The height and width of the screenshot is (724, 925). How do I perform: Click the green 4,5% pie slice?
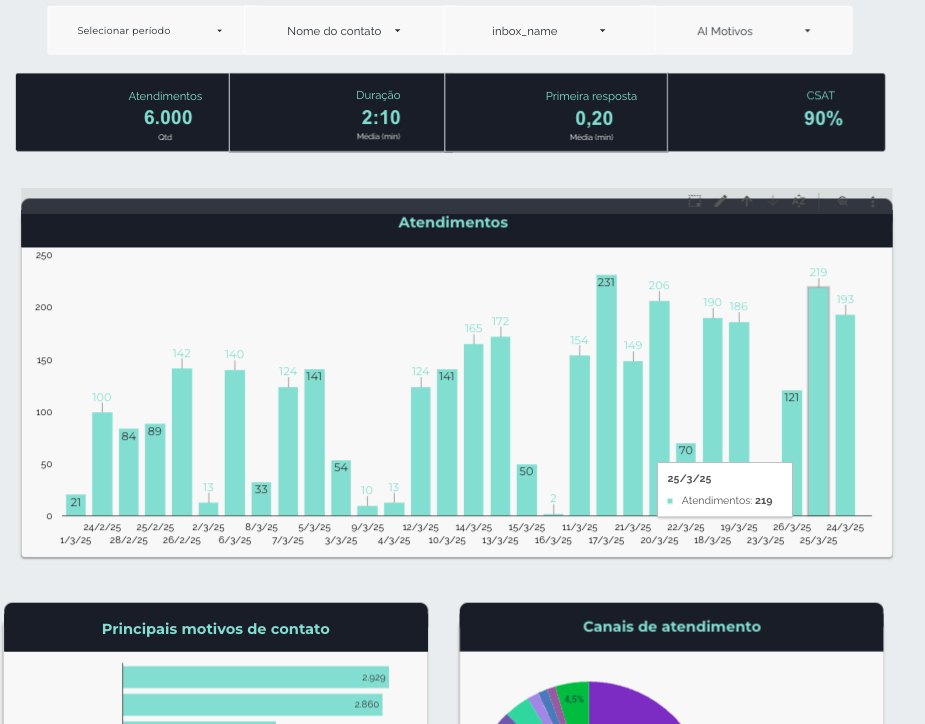[575, 698]
